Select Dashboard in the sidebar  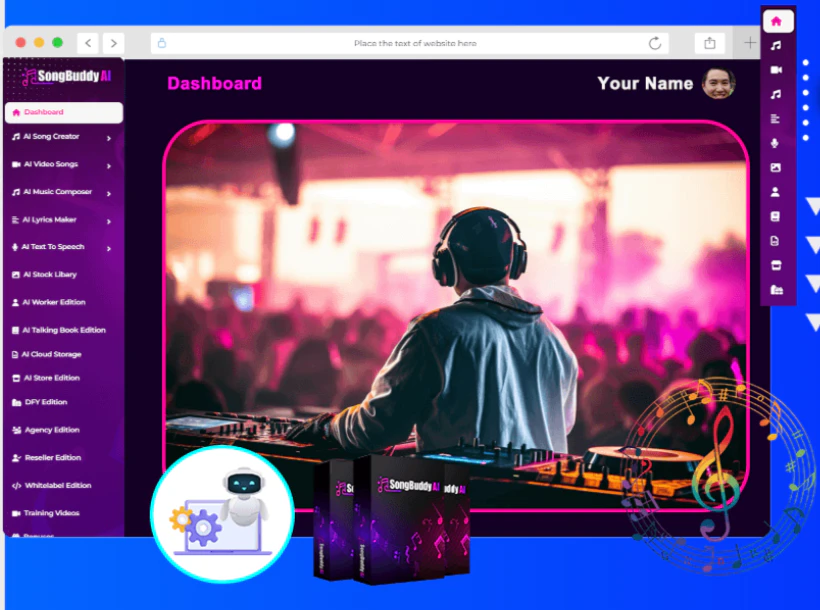(x=64, y=112)
